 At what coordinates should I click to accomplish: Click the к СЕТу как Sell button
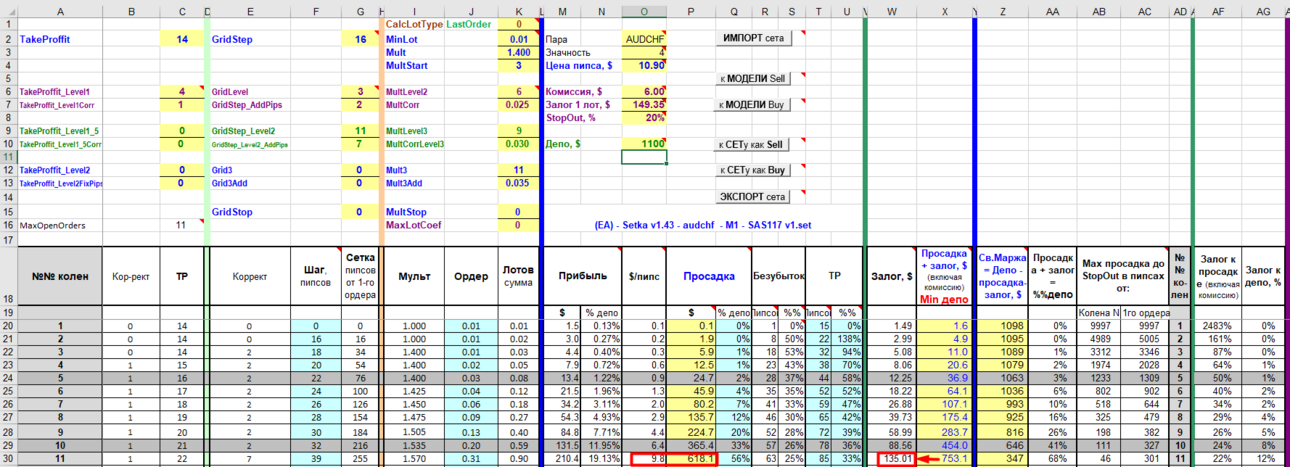[x=754, y=144]
